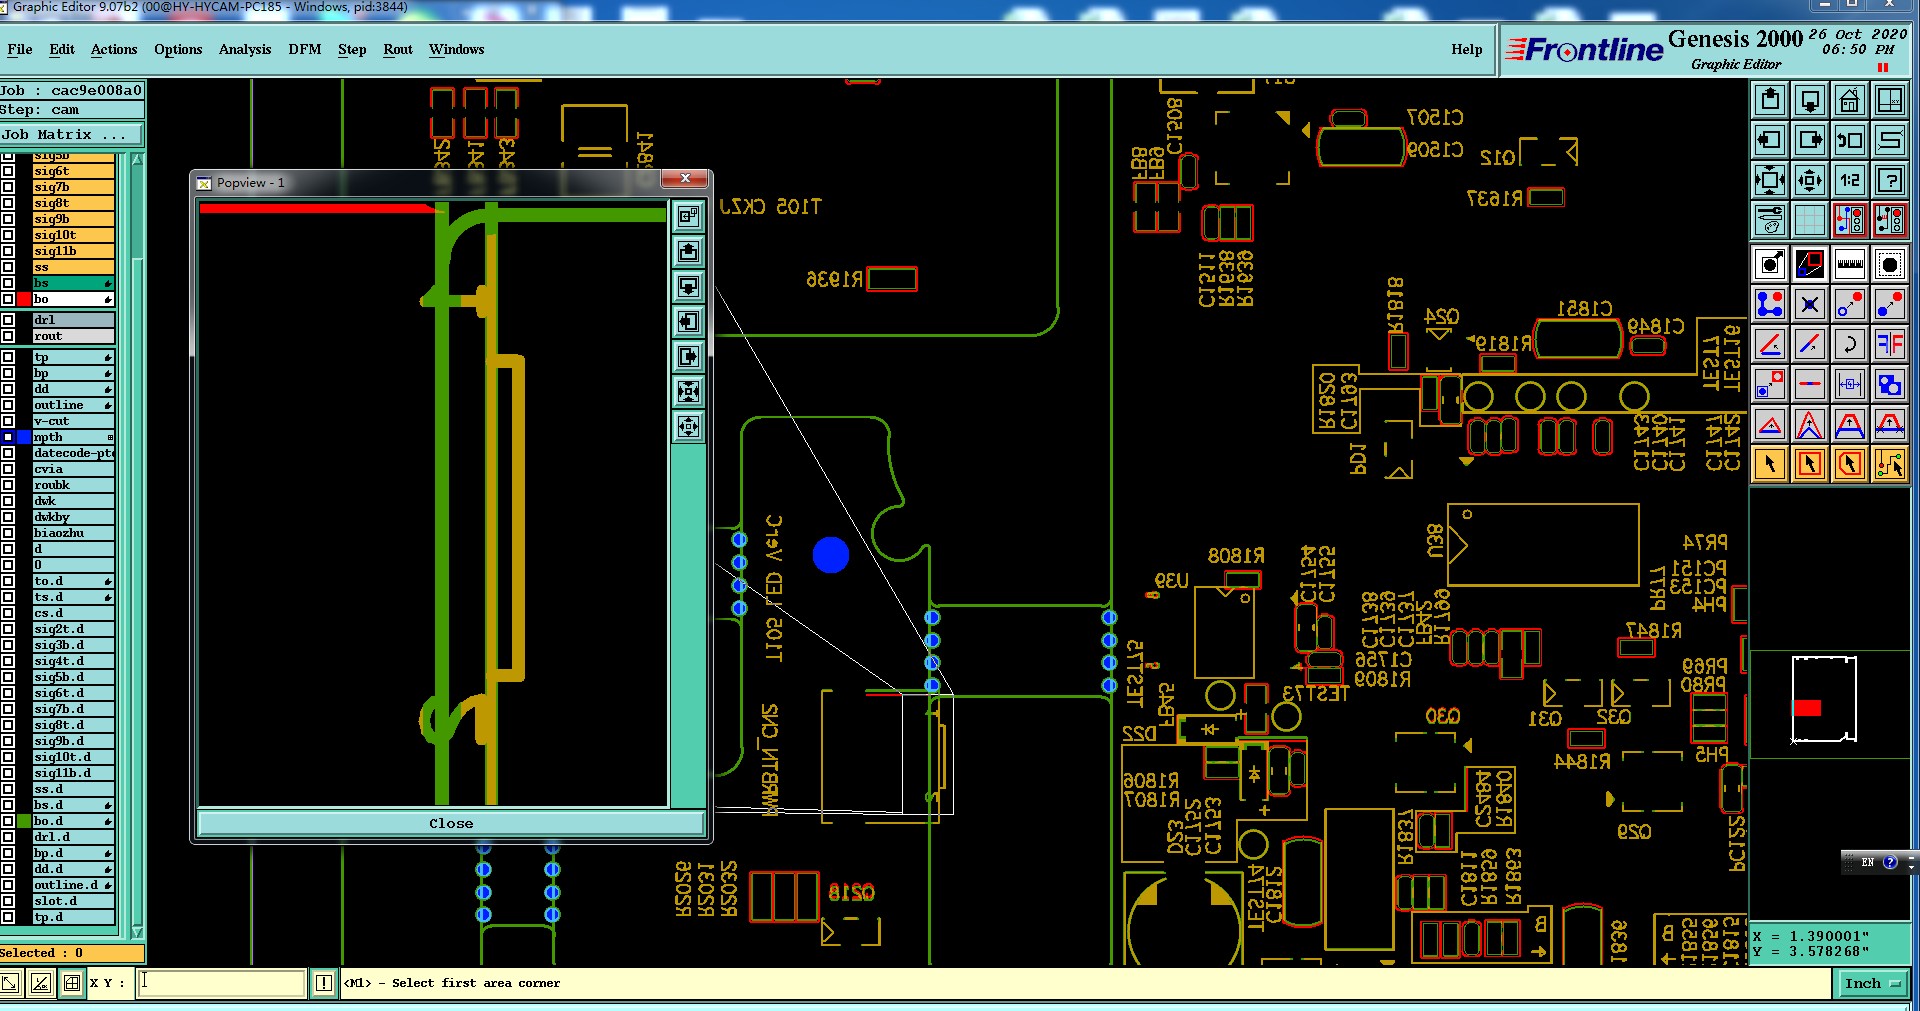Open the DFM menu
The height and width of the screenshot is (1011, 1920).
click(x=305, y=49)
